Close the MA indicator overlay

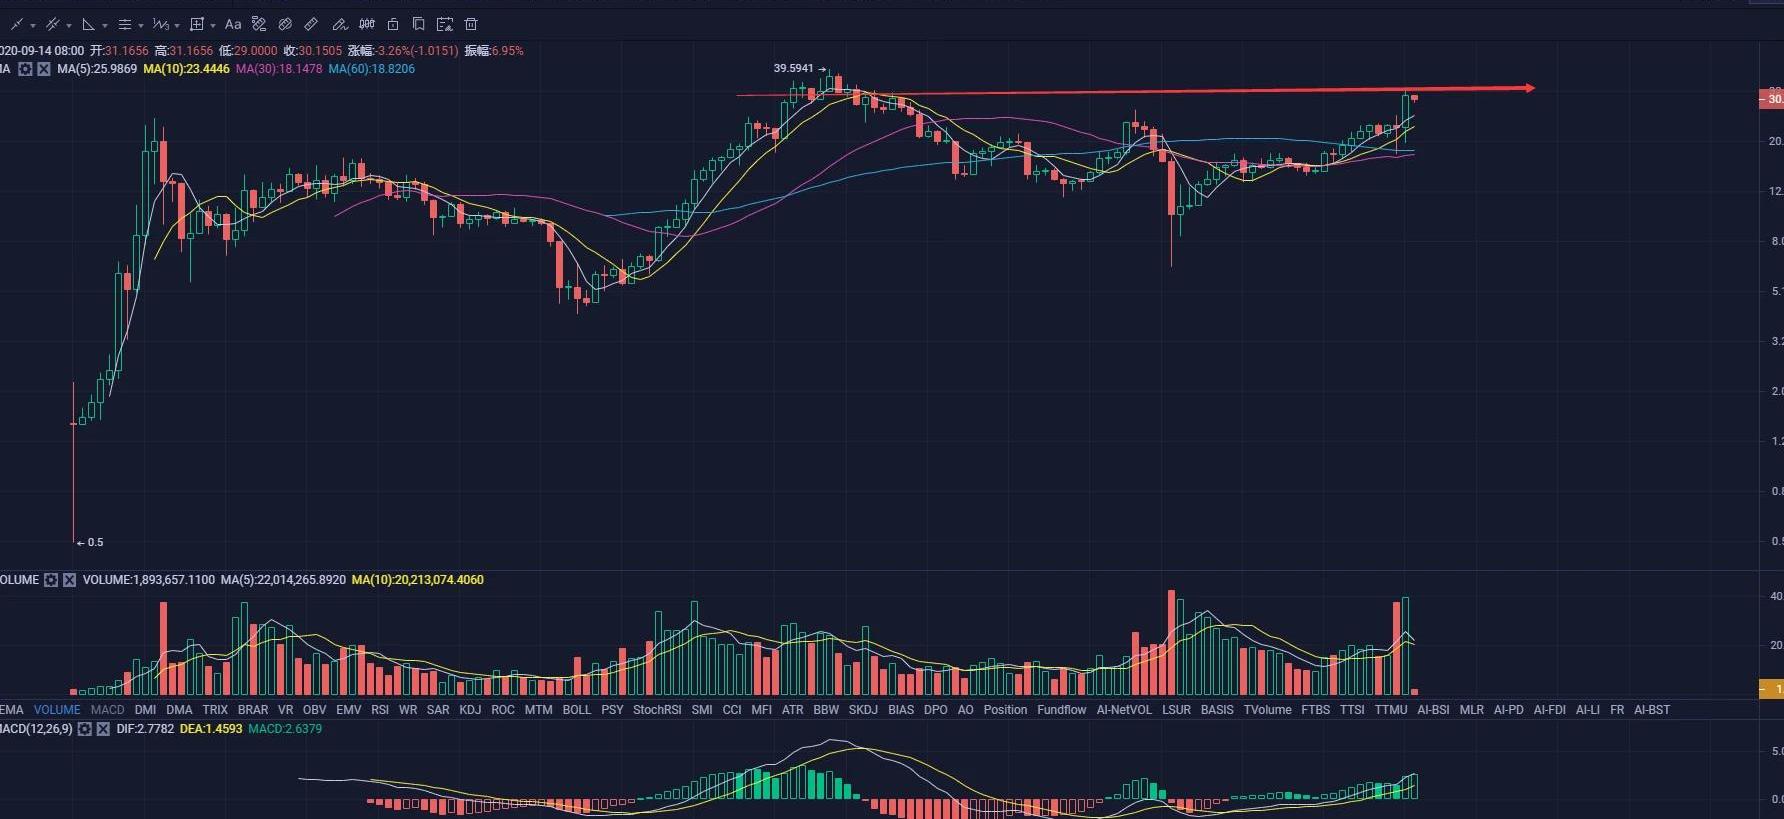pyautogui.click(x=44, y=69)
